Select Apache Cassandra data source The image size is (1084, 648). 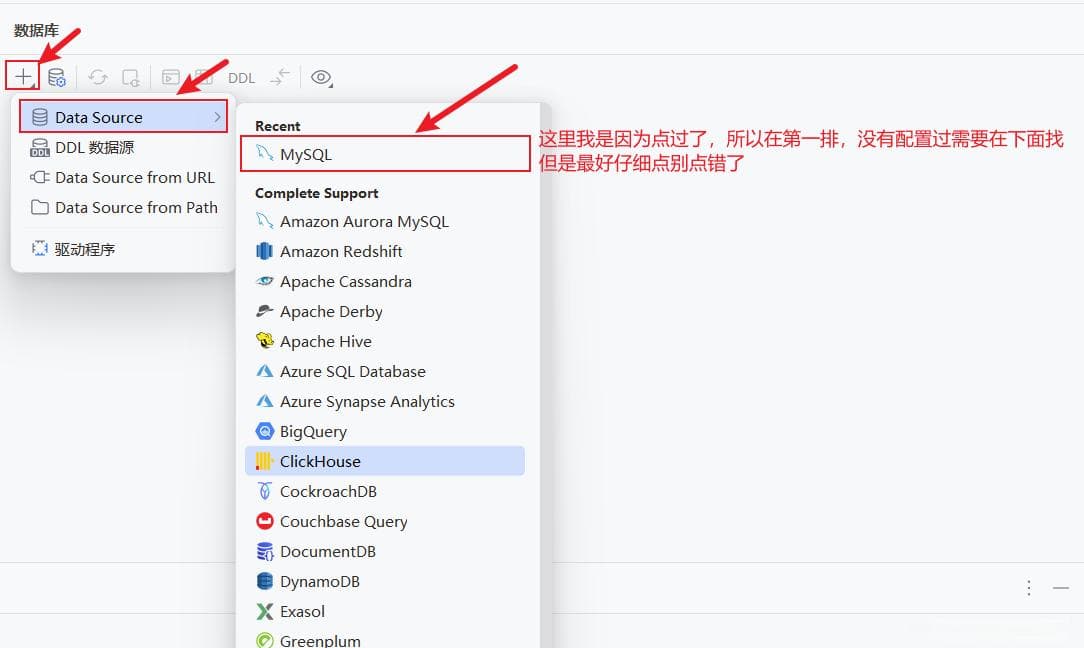tap(385, 281)
